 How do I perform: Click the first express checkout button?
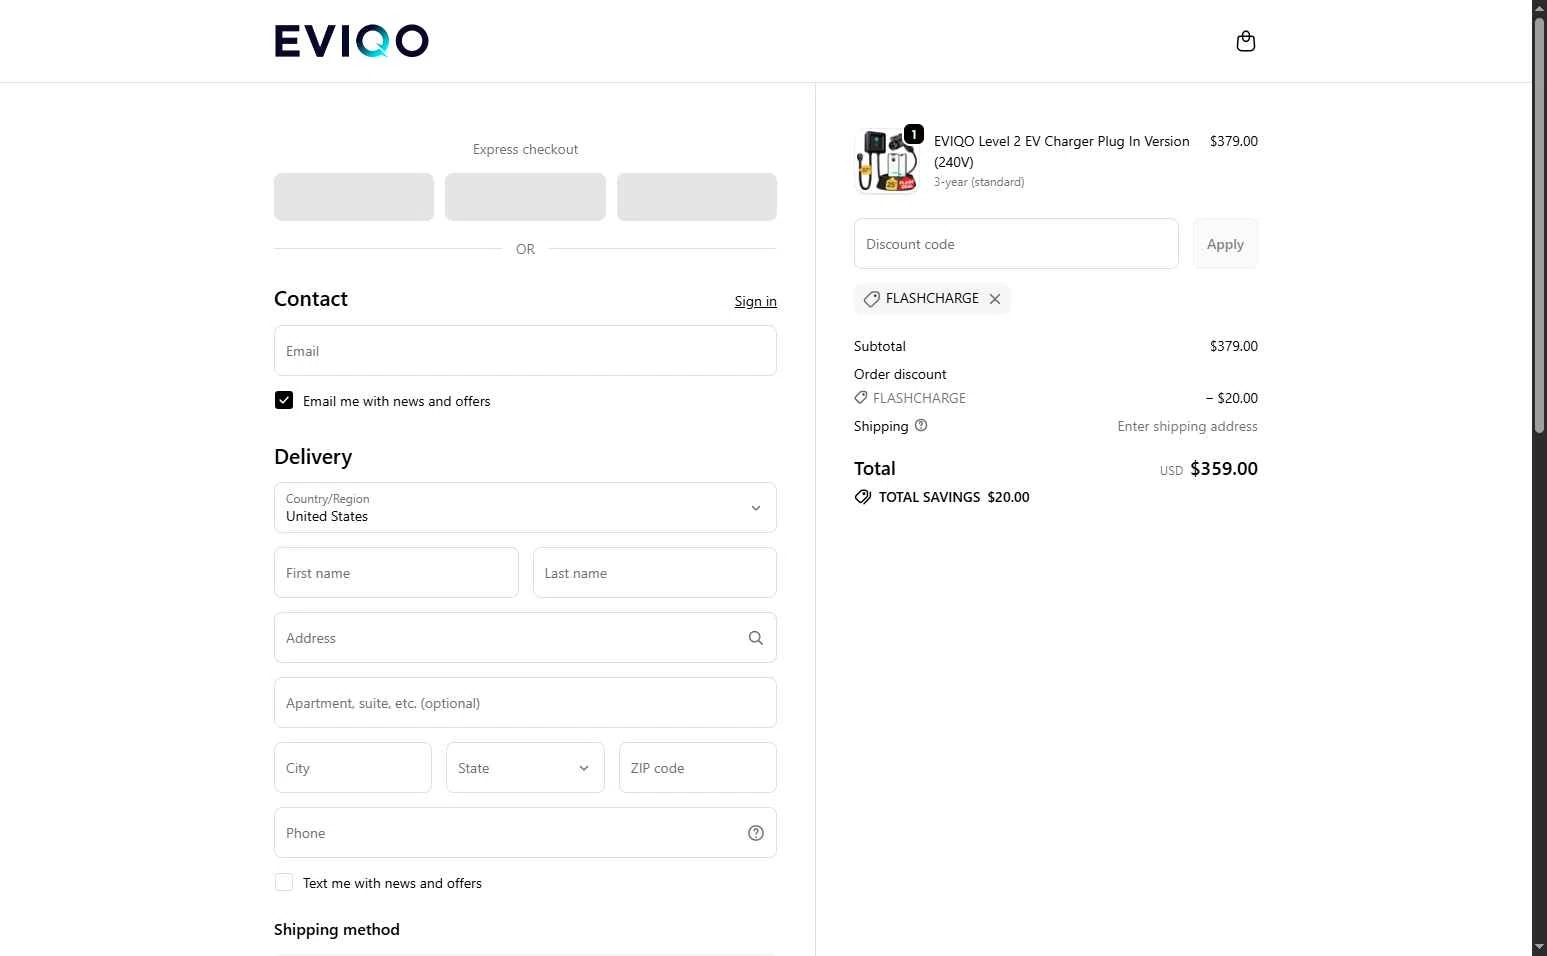point(354,197)
